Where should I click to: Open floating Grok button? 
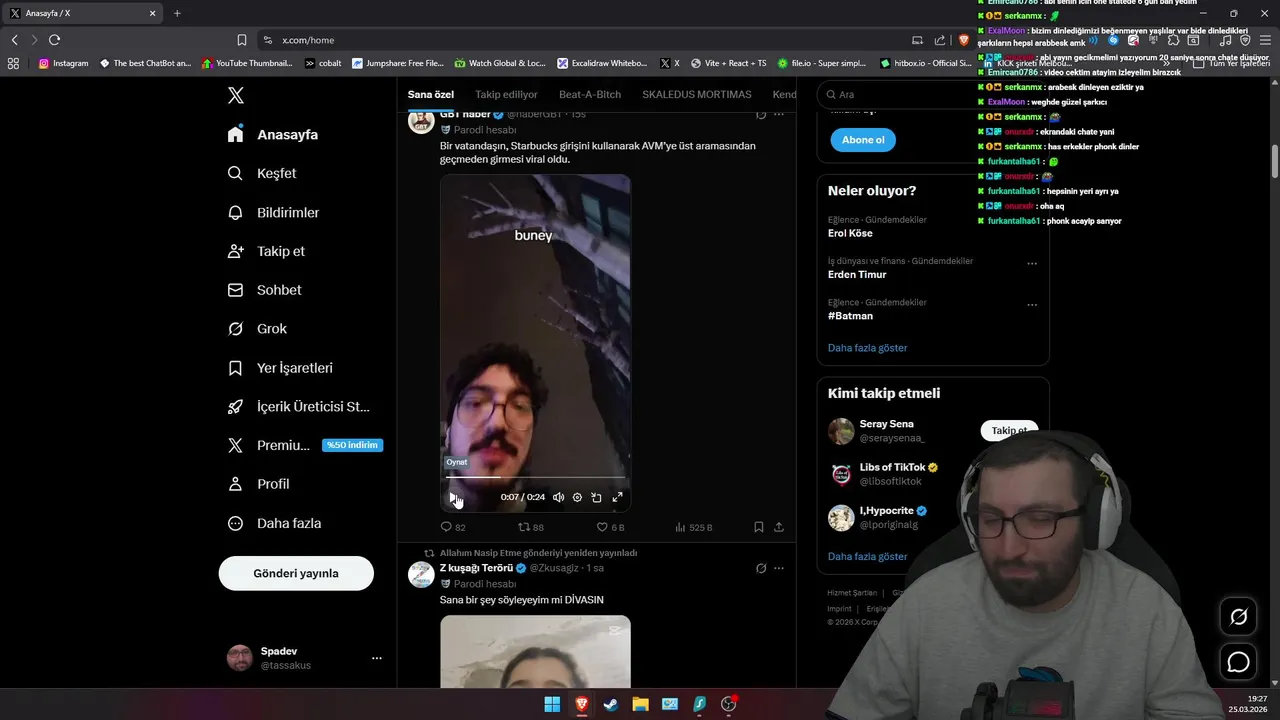coord(1238,617)
